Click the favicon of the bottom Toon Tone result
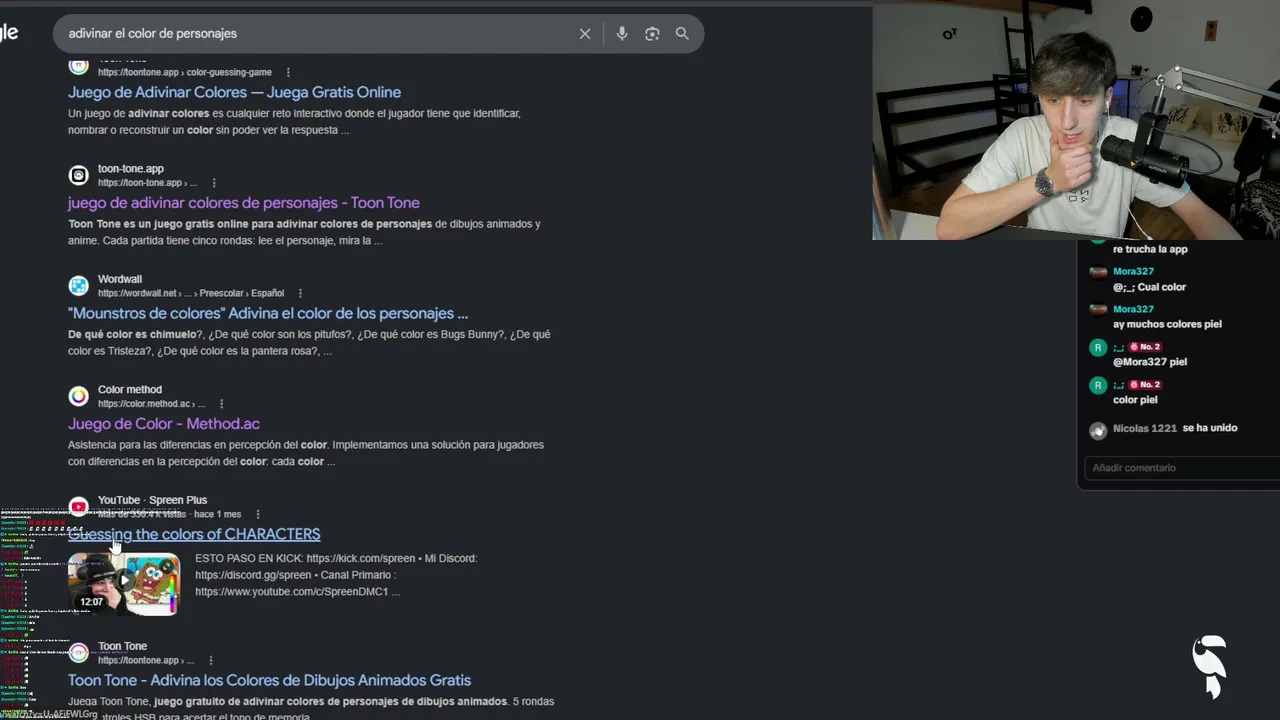 [x=78, y=653]
